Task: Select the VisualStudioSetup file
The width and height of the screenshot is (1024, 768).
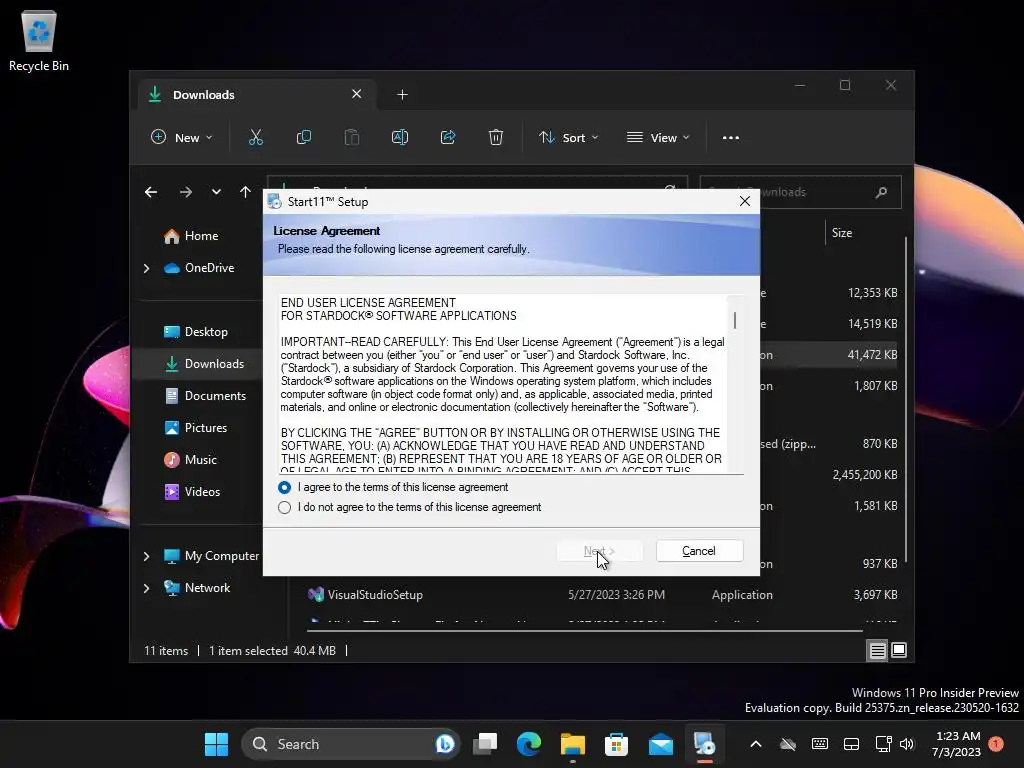Action: (x=374, y=595)
